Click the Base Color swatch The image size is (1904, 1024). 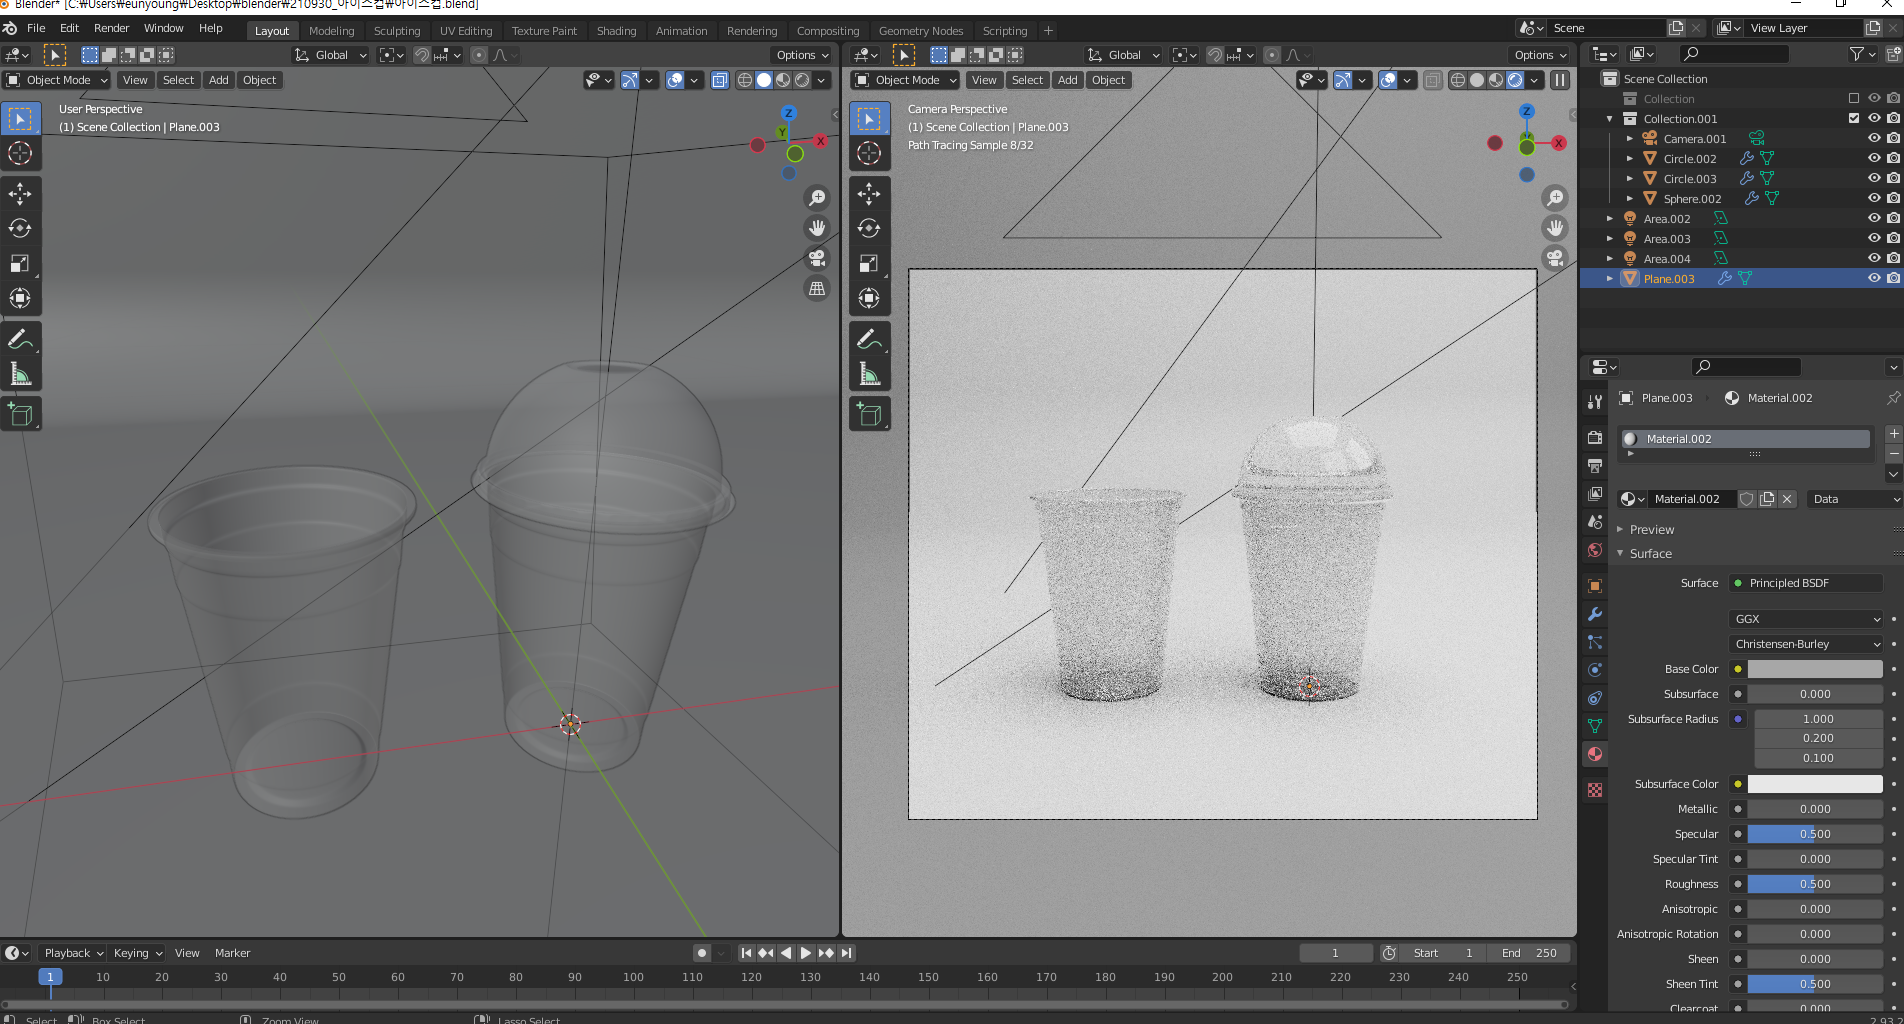coord(1814,669)
